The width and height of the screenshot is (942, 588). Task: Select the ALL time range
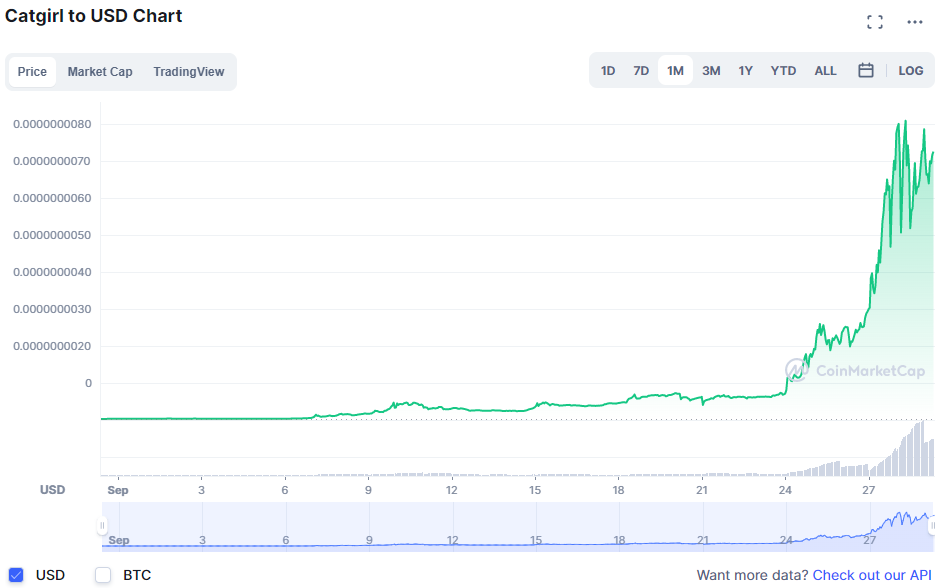click(x=825, y=71)
